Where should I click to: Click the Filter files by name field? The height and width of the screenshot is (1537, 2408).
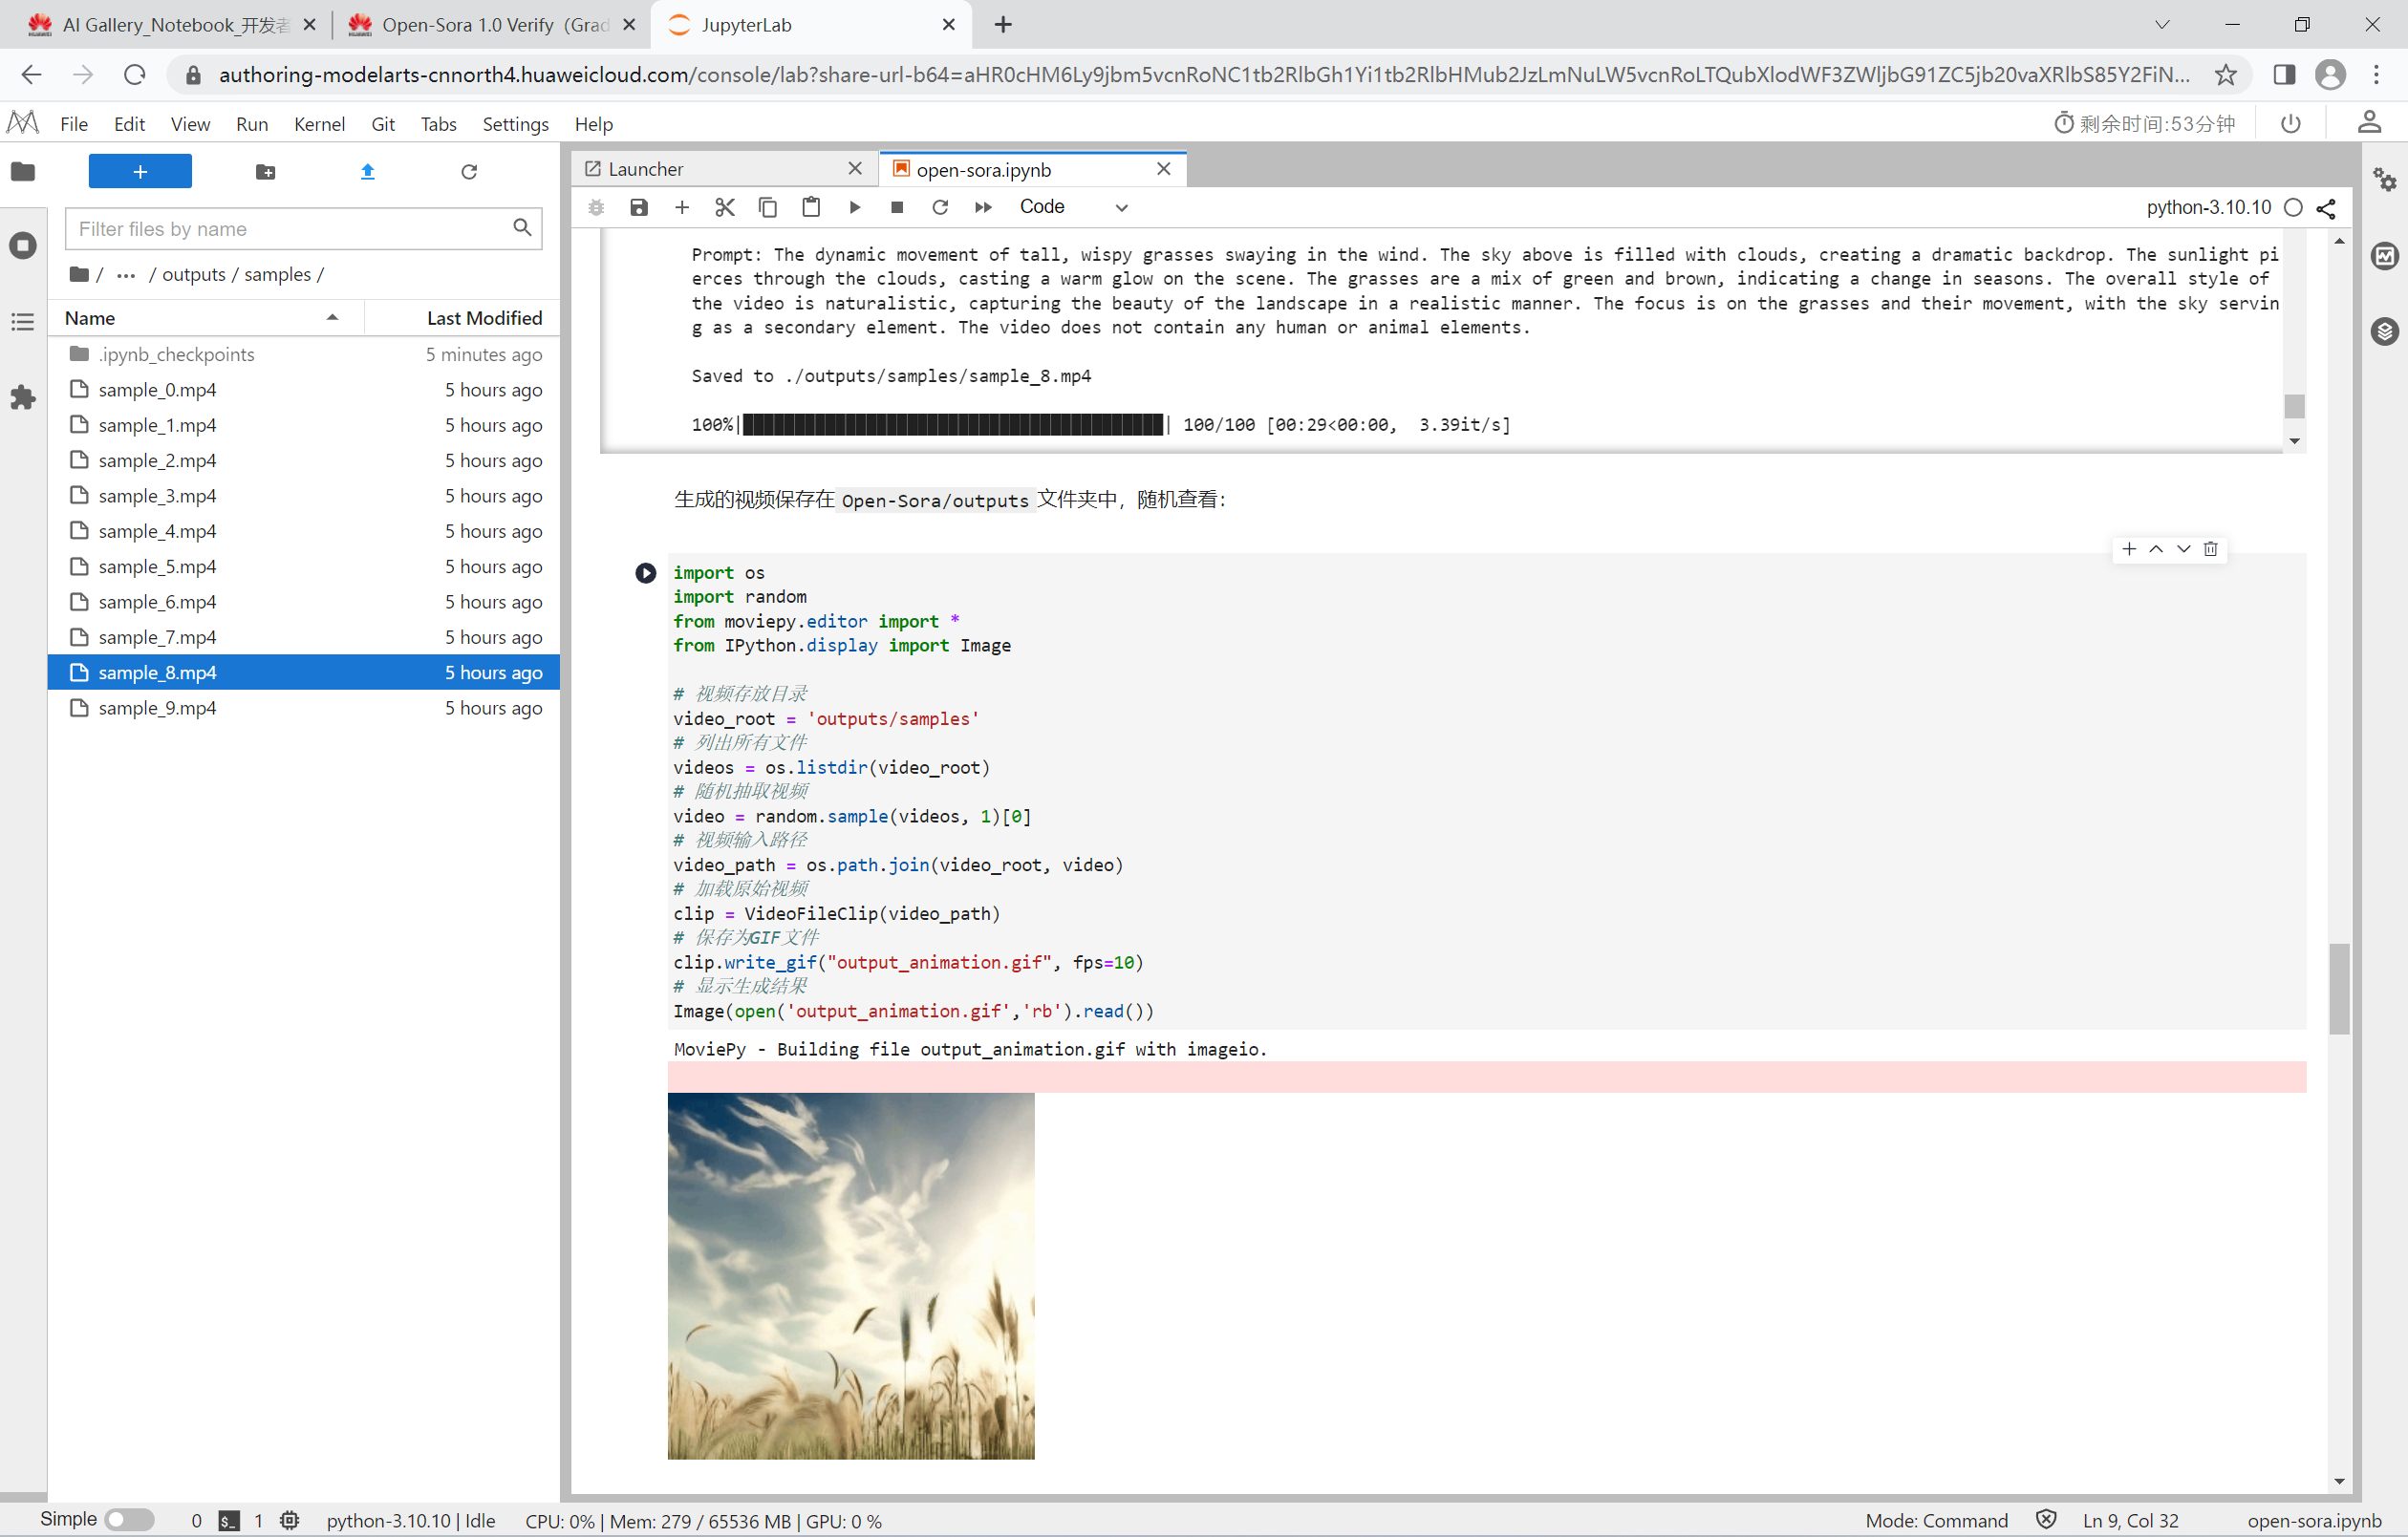point(290,229)
